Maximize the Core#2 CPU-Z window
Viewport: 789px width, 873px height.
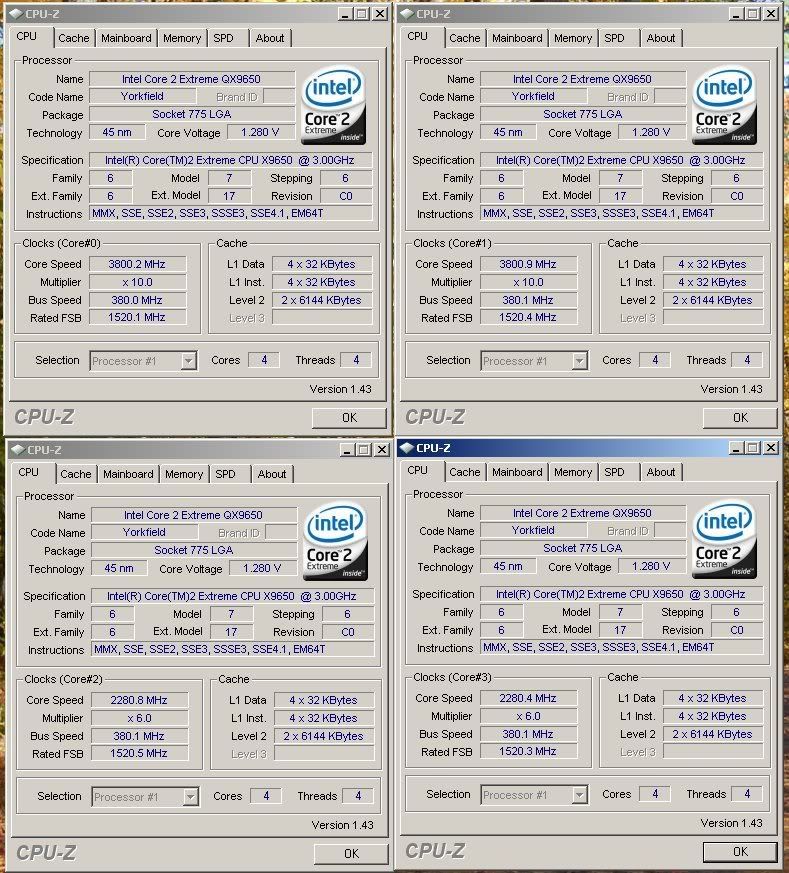tap(364, 450)
